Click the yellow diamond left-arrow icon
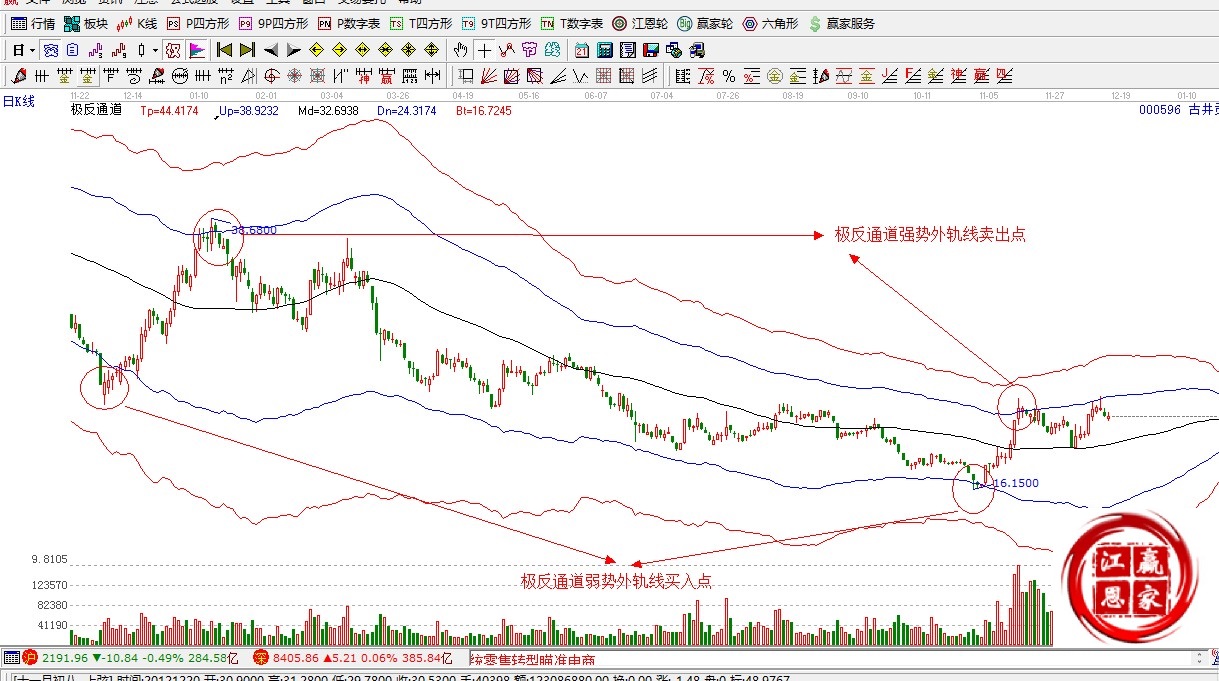Viewport: 1219px width, 681px height. [316, 50]
